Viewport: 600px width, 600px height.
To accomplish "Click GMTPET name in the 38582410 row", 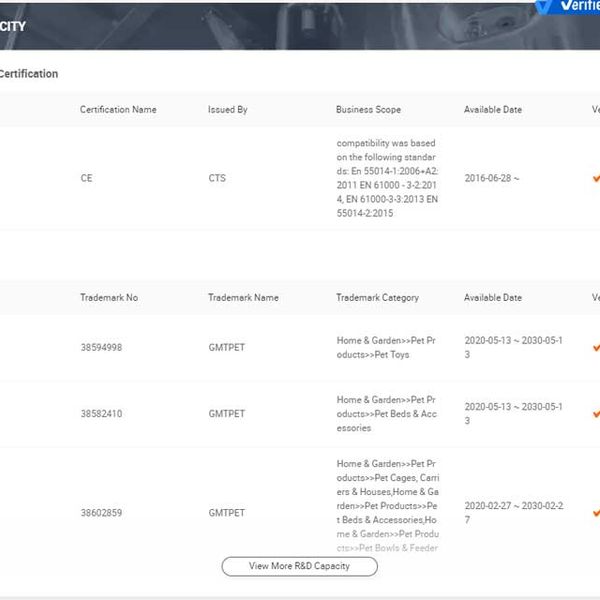I will point(227,414).
